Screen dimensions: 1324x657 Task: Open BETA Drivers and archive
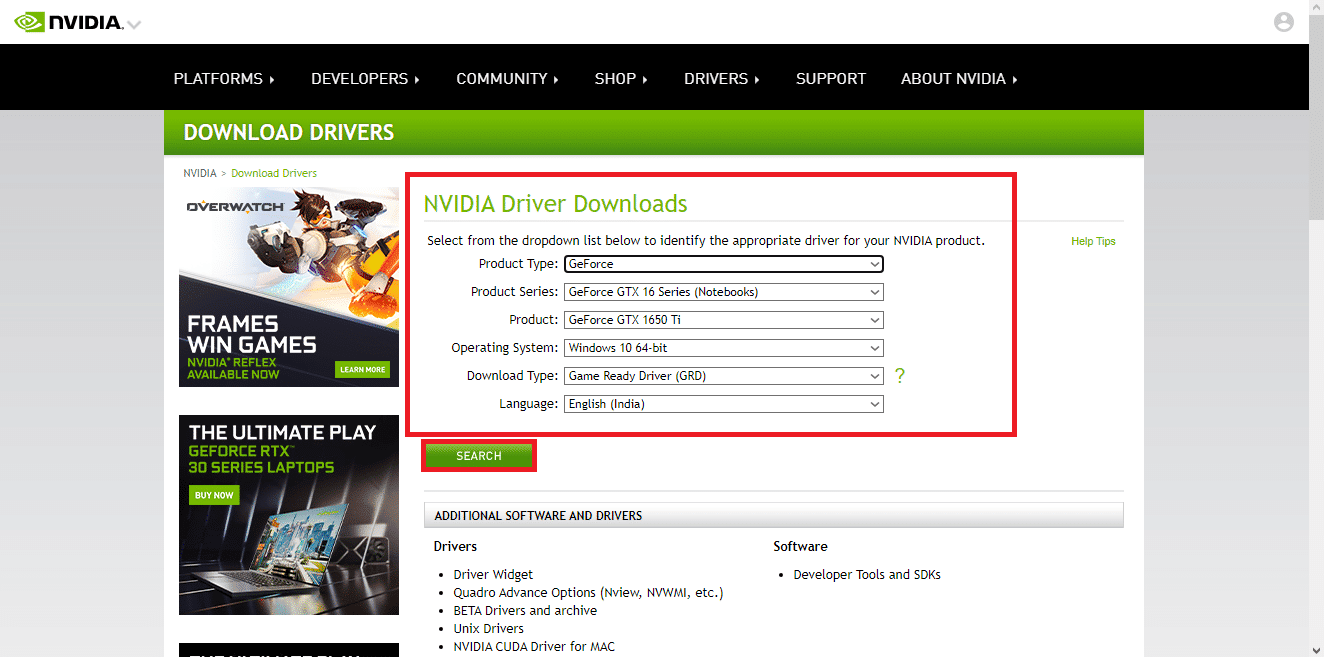[525, 610]
